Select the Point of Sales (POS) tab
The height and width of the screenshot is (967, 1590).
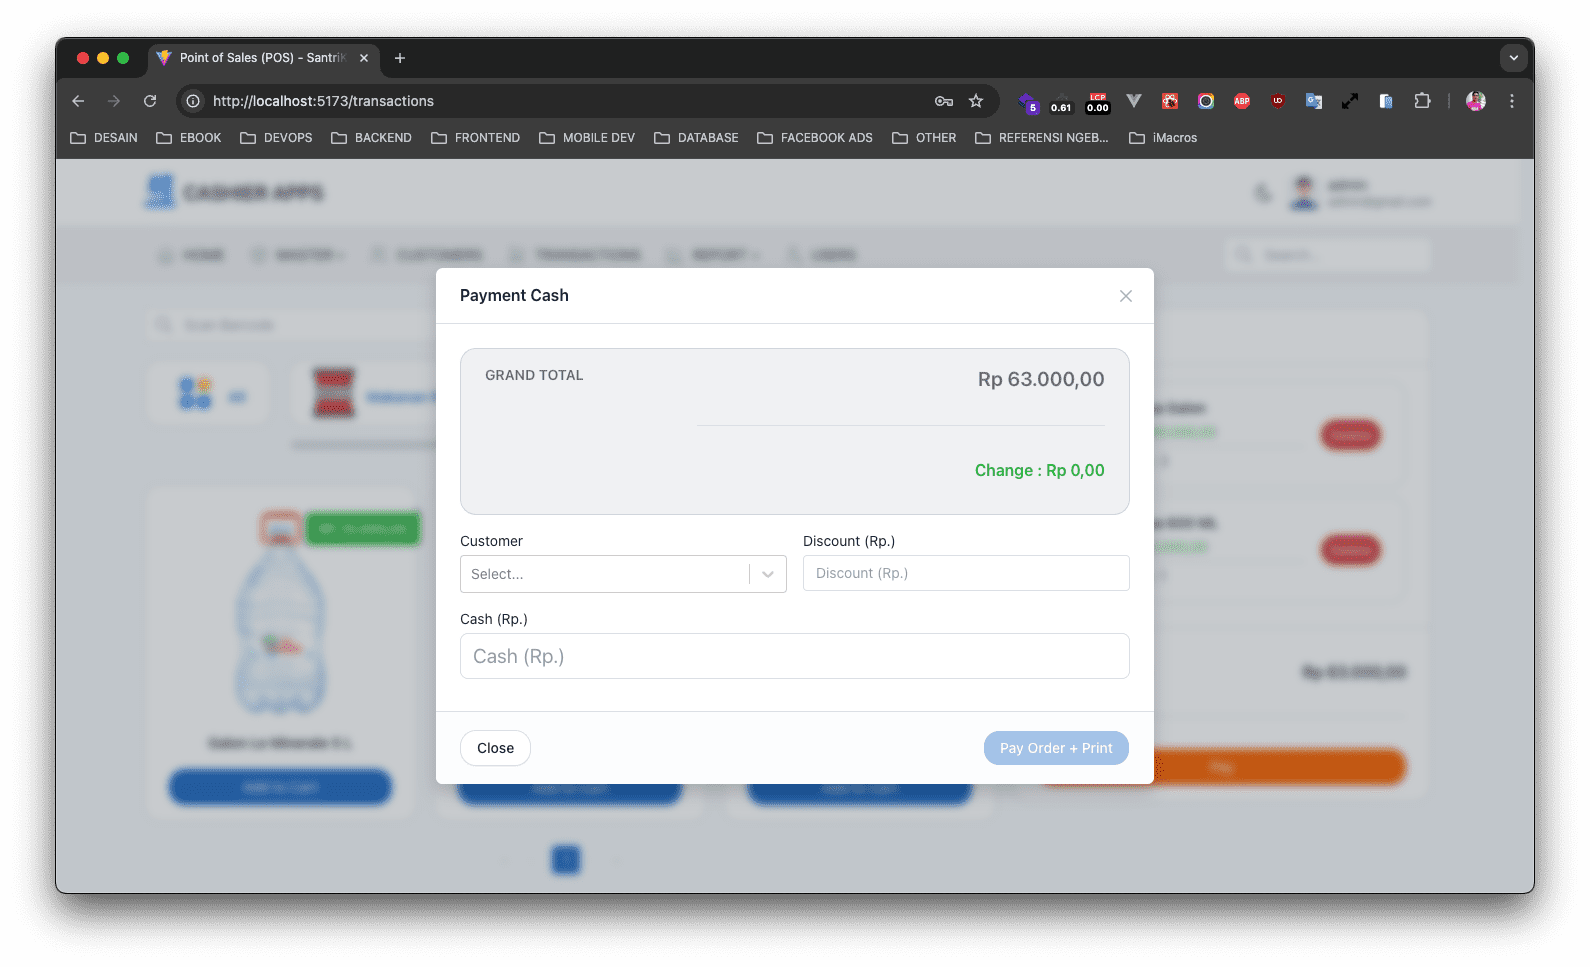click(262, 58)
